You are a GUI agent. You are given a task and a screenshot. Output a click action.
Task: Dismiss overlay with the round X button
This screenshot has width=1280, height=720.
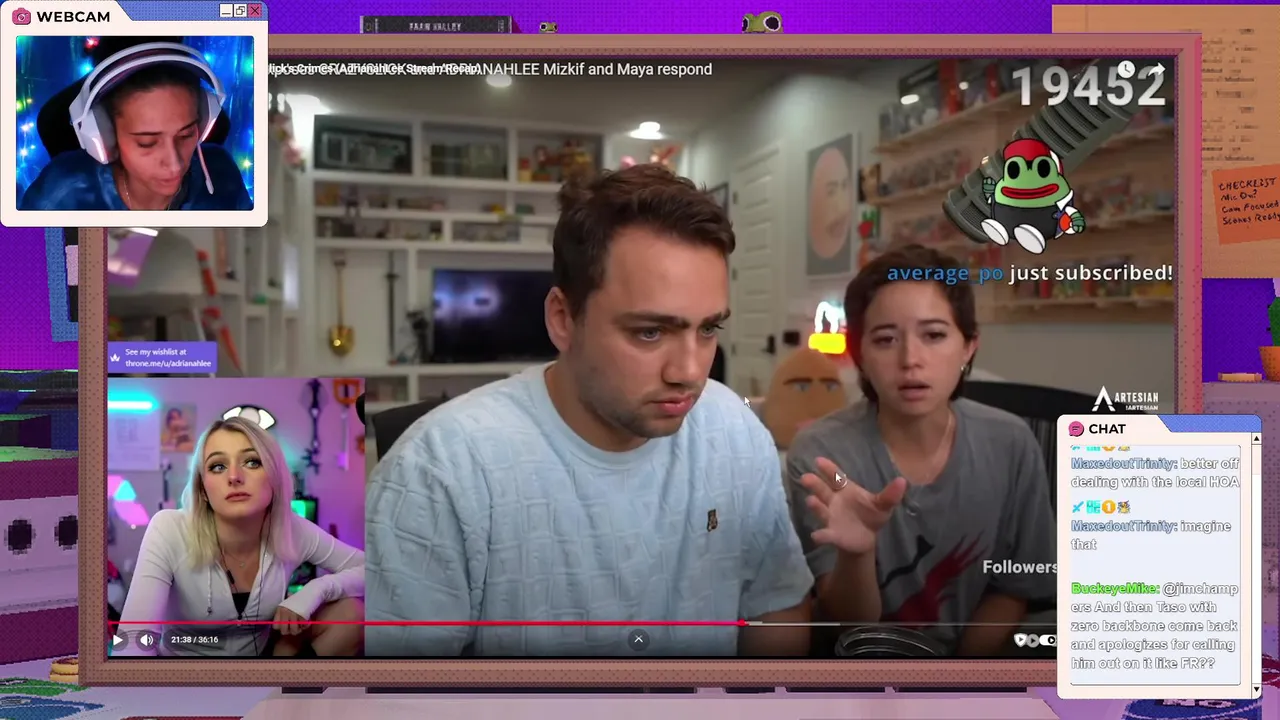tap(638, 639)
